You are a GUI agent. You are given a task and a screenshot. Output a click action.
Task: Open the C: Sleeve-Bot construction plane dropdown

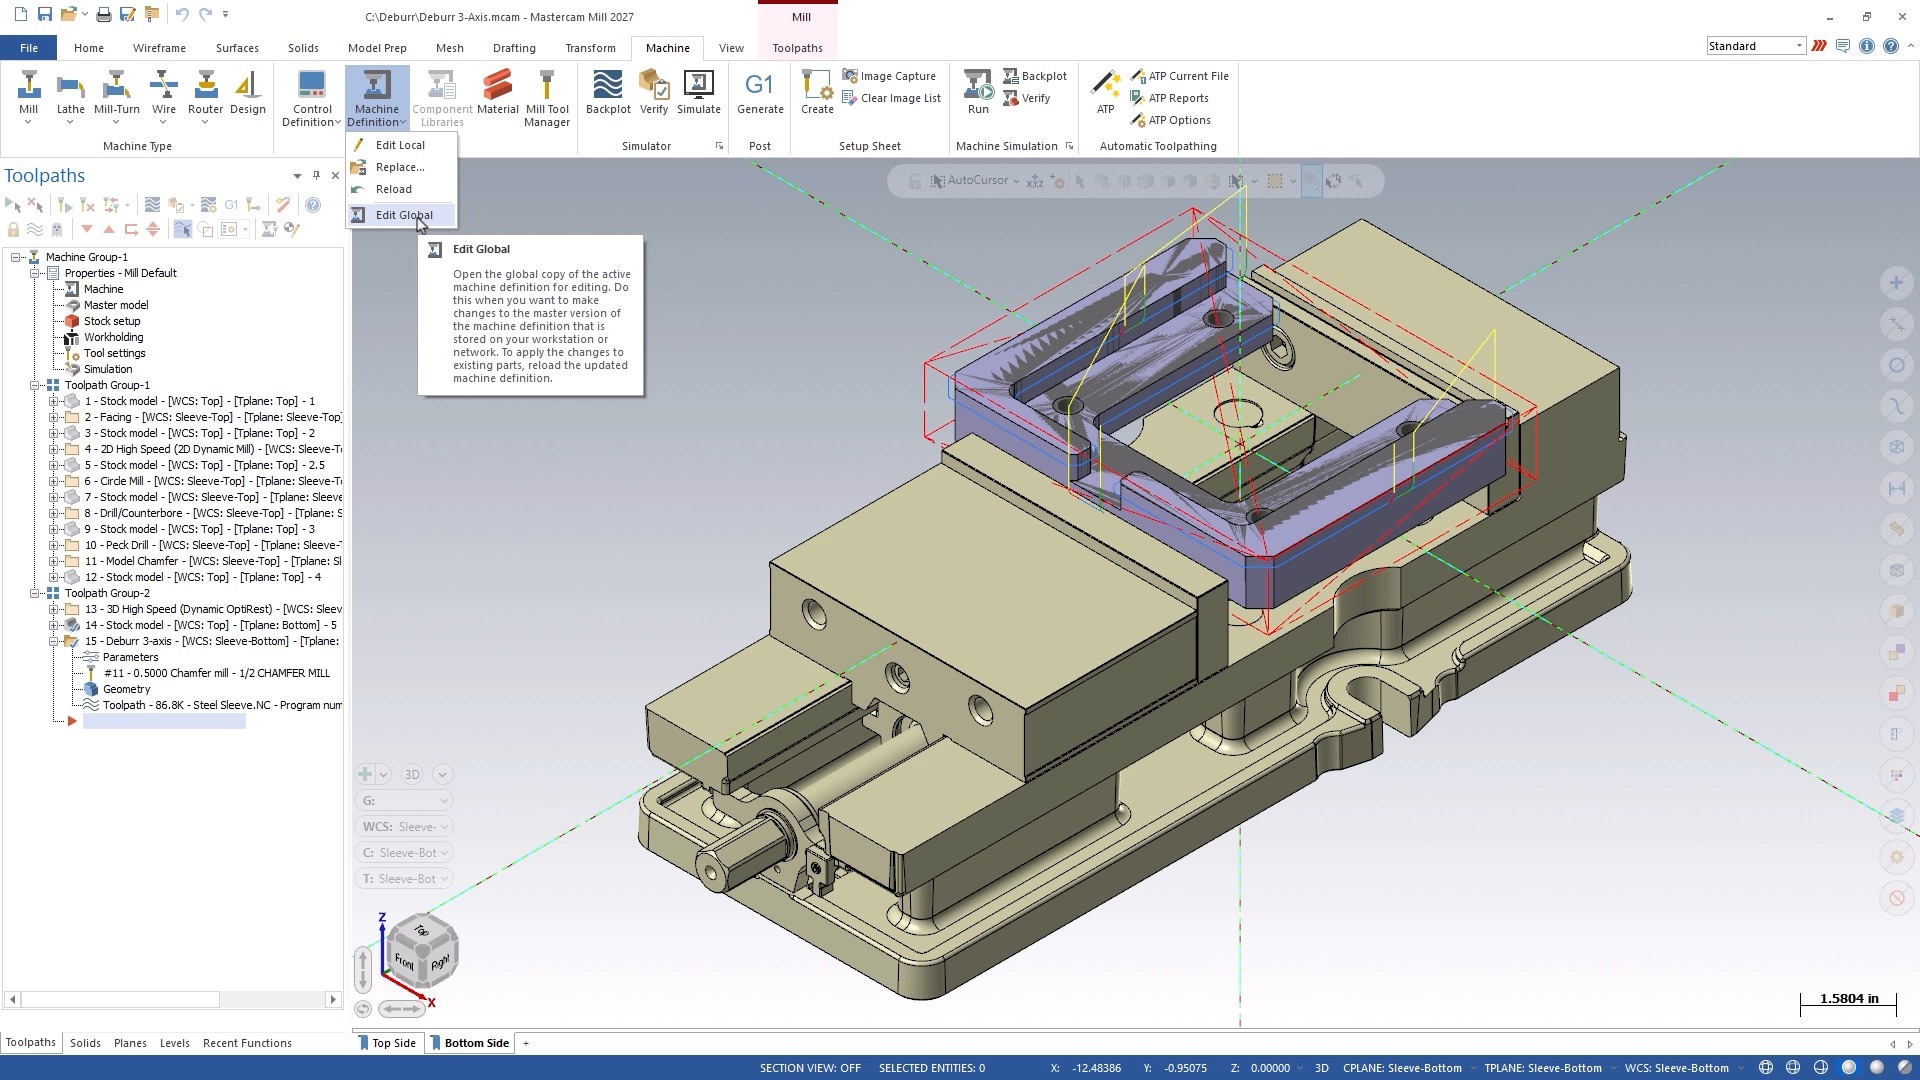click(404, 853)
